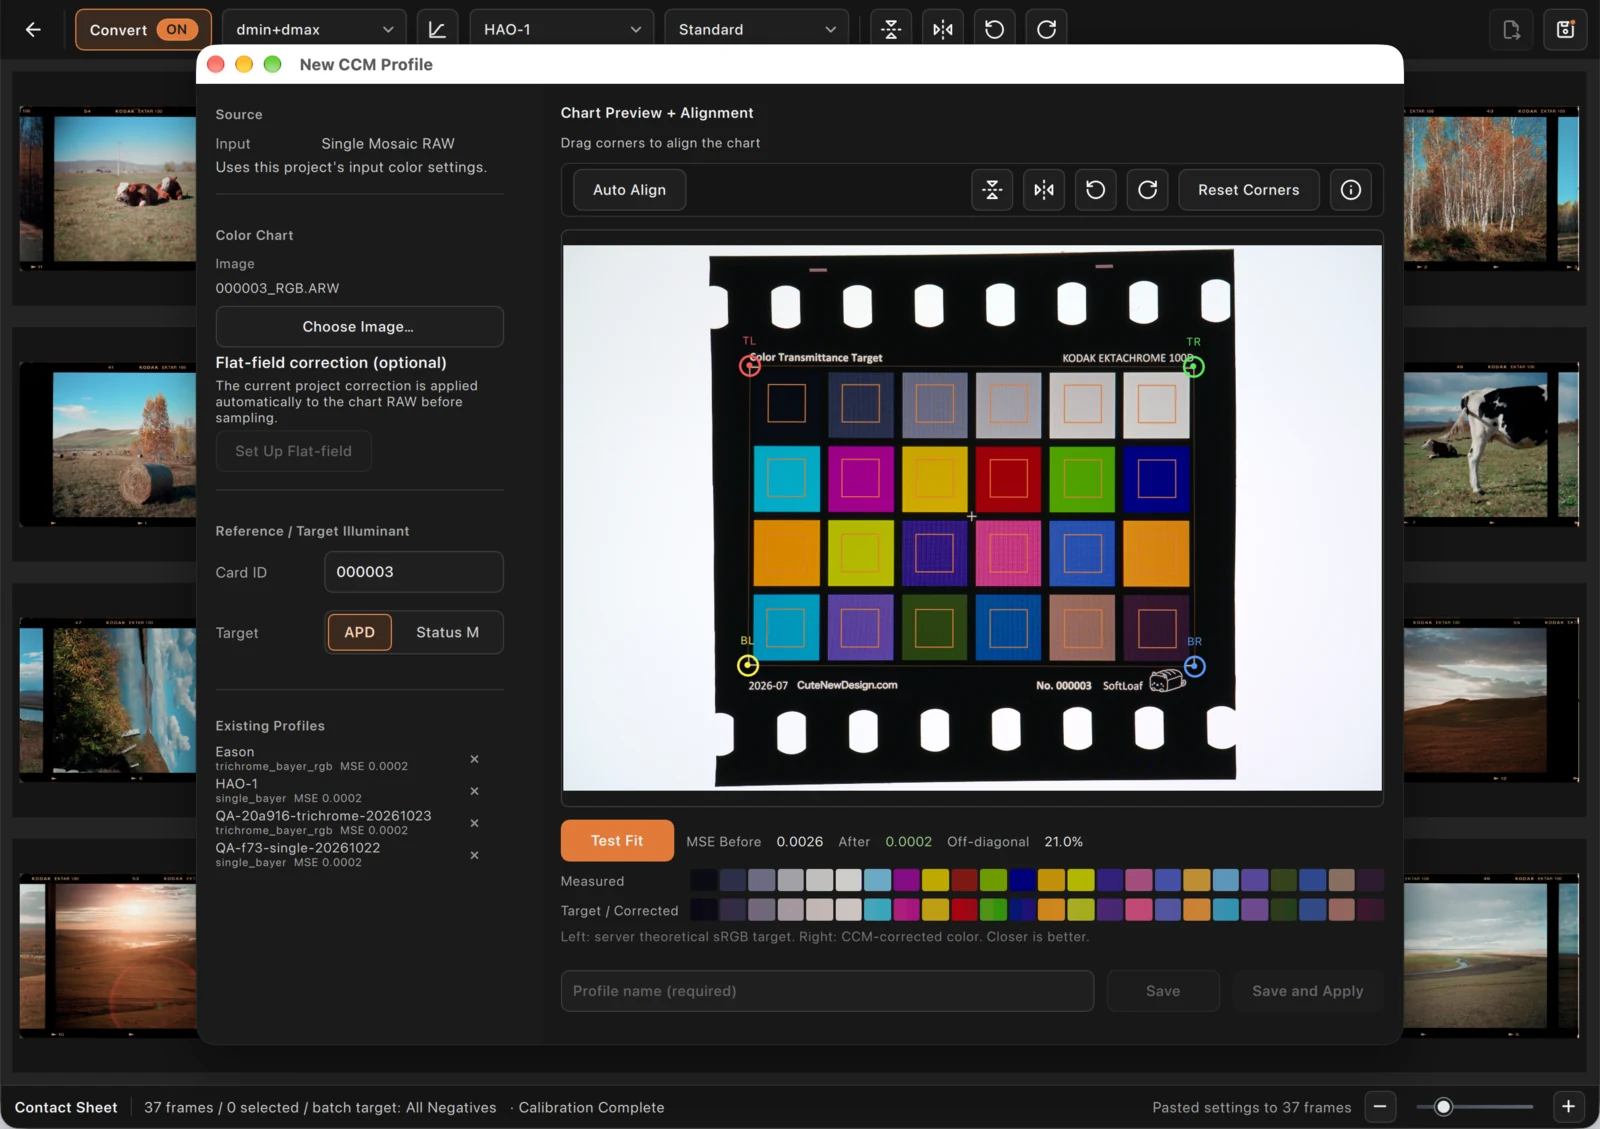Zoom in with the plus icon in the status bar

click(x=1568, y=1107)
